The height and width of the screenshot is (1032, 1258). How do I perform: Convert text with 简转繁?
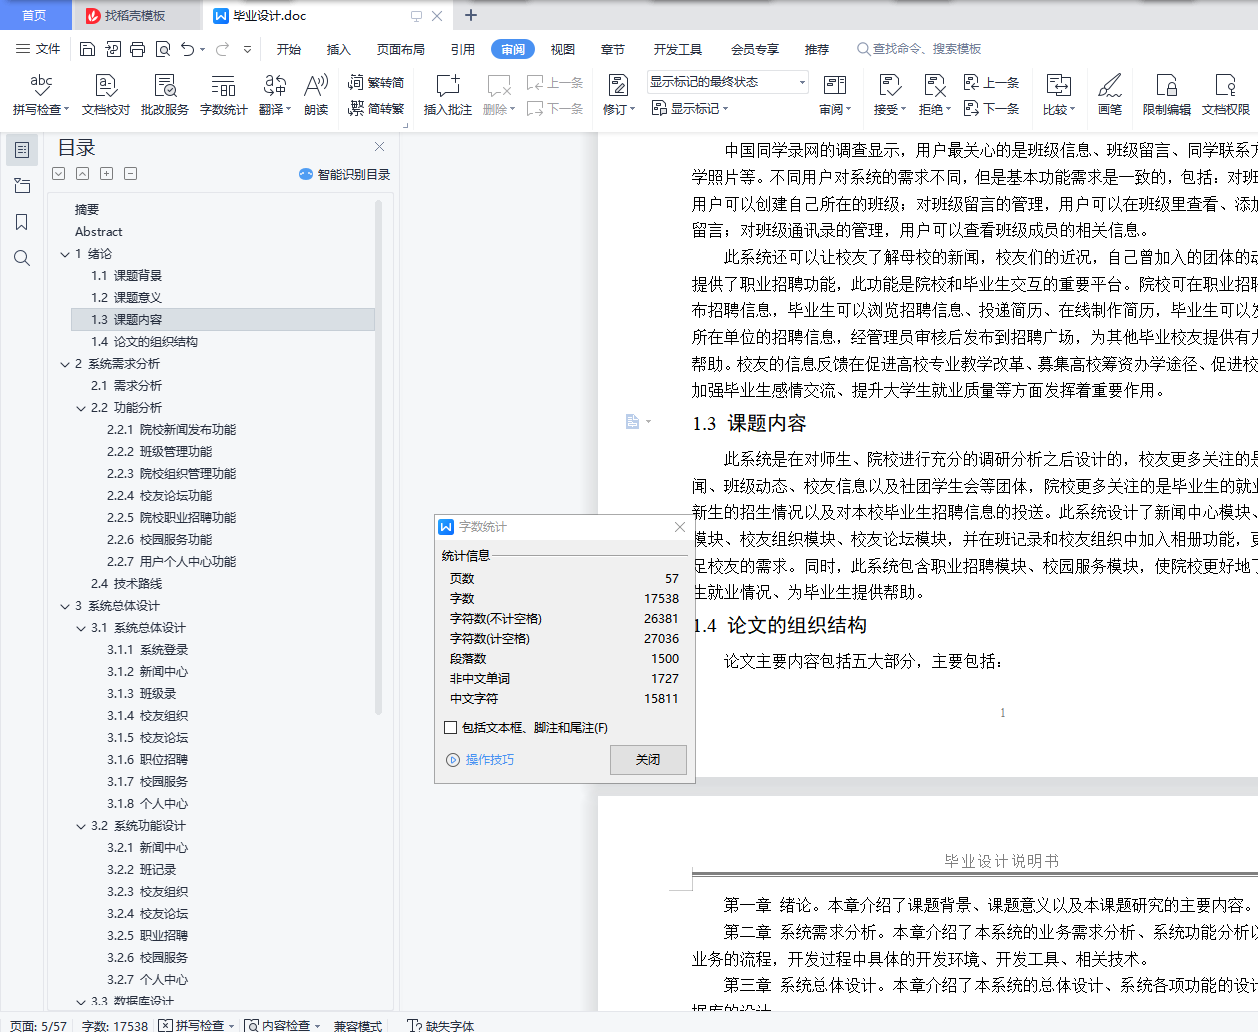pyautogui.click(x=376, y=108)
